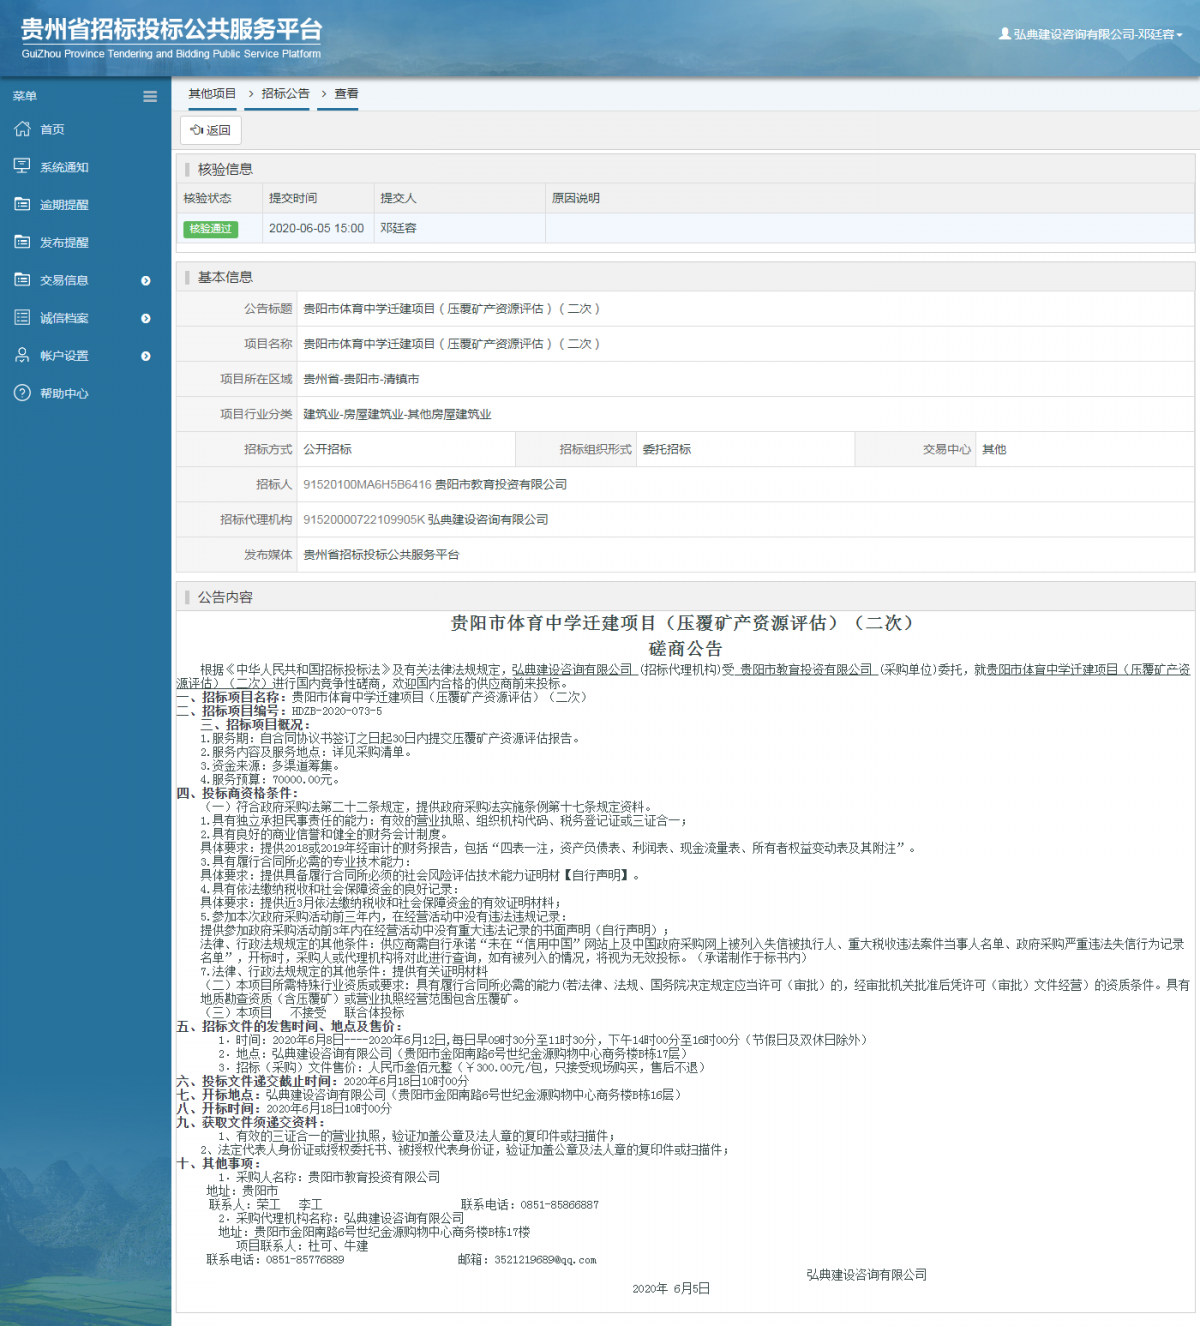The image size is (1200, 1326).
Task: Click the platform title 贵州省招标投标公共服务平台
Action: coord(171,30)
